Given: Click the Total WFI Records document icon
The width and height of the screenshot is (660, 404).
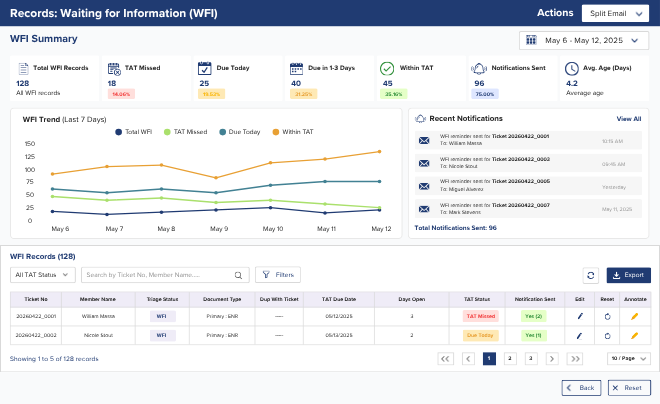Looking at the screenshot, I should pyautogui.click(x=24, y=68).
